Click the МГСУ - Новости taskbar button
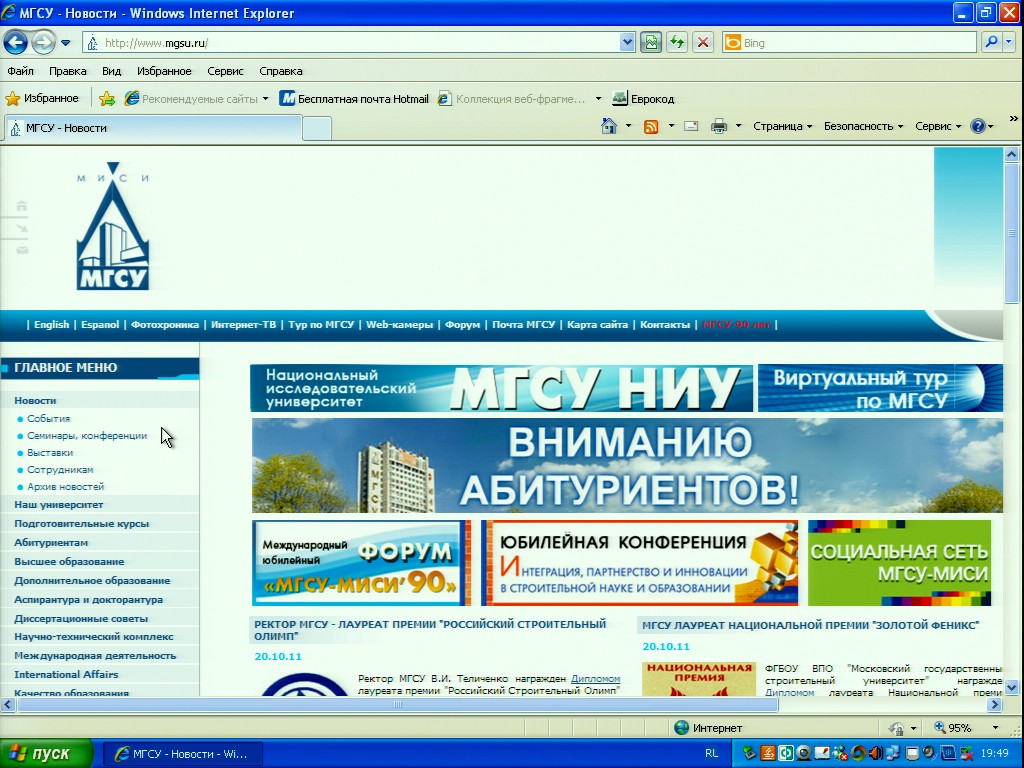Image resolution: width=1024 pixels, height=768 pixels. pyautogui.click(x=183, y=754)
